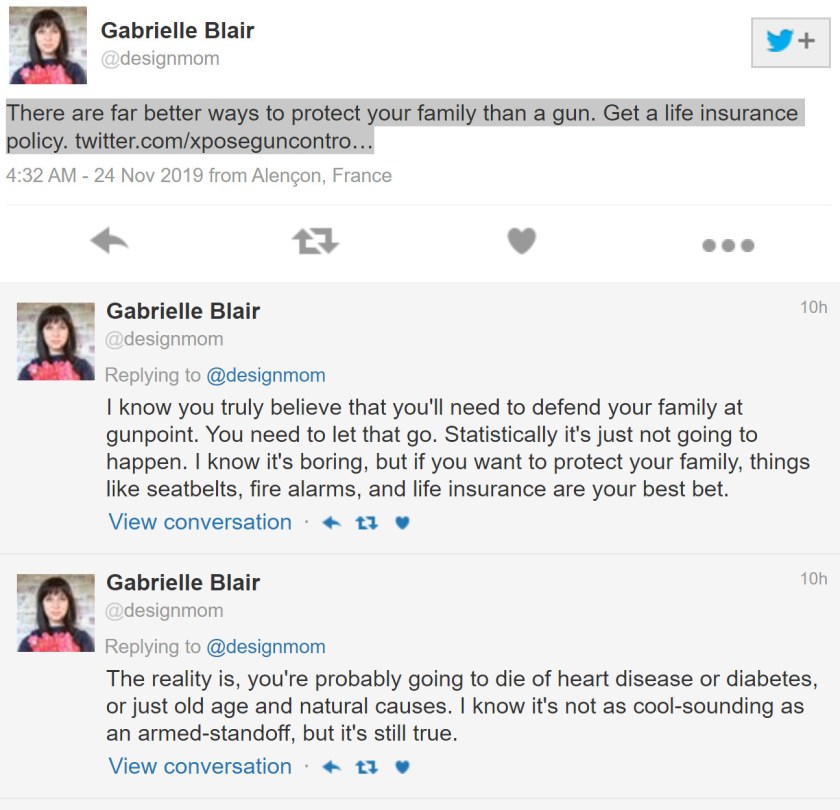Image resolution: width=840 pixels, height=810 pixels.
Task: Like the heart disease or diabetes reply
Action: tap(402, 767)
